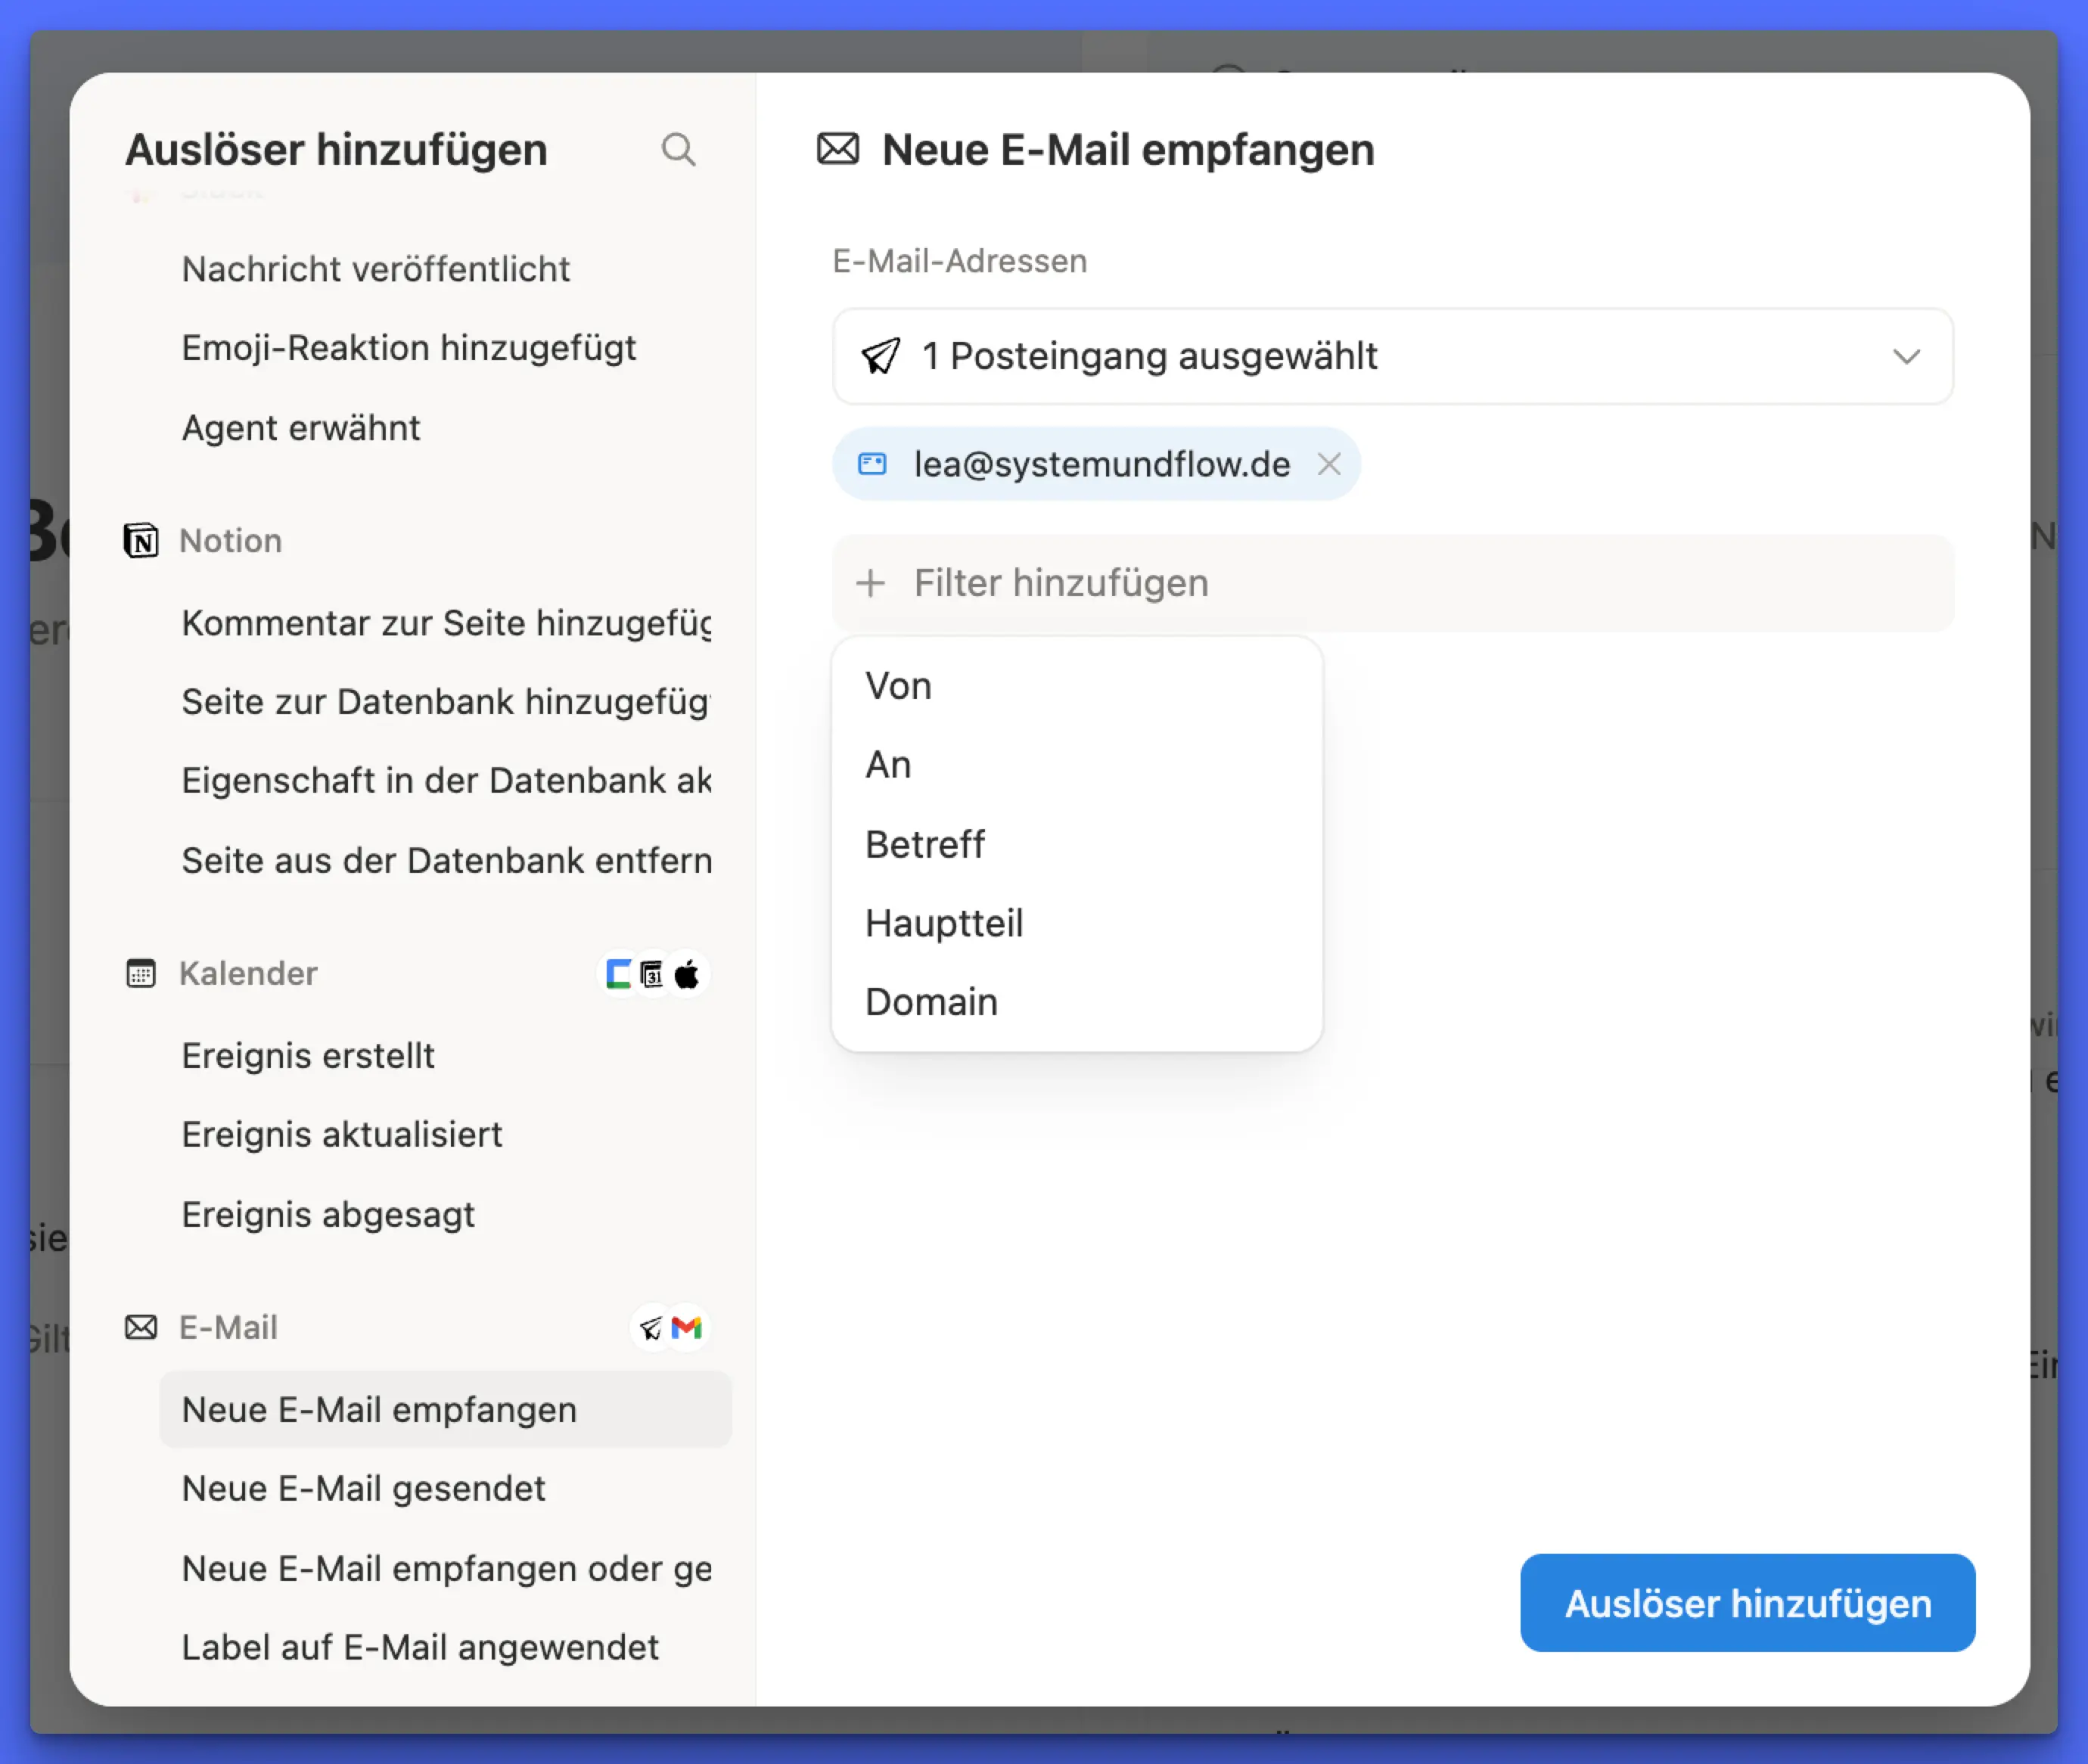This screenshot has width=2088, height=1764.
Task: Select the Hauptteil filter option
Action: tap(944, 923)
